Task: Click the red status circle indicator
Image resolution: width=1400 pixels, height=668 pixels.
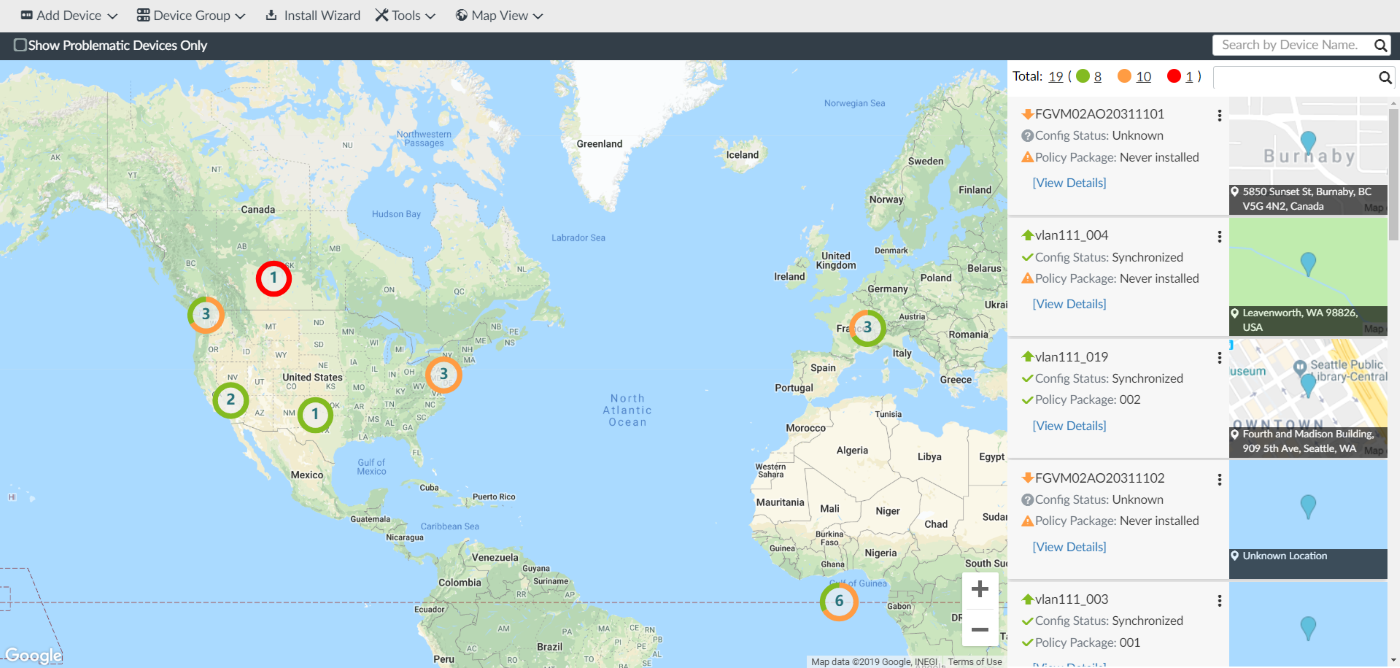Action: pyautogui.click(x=1174, y=76)
